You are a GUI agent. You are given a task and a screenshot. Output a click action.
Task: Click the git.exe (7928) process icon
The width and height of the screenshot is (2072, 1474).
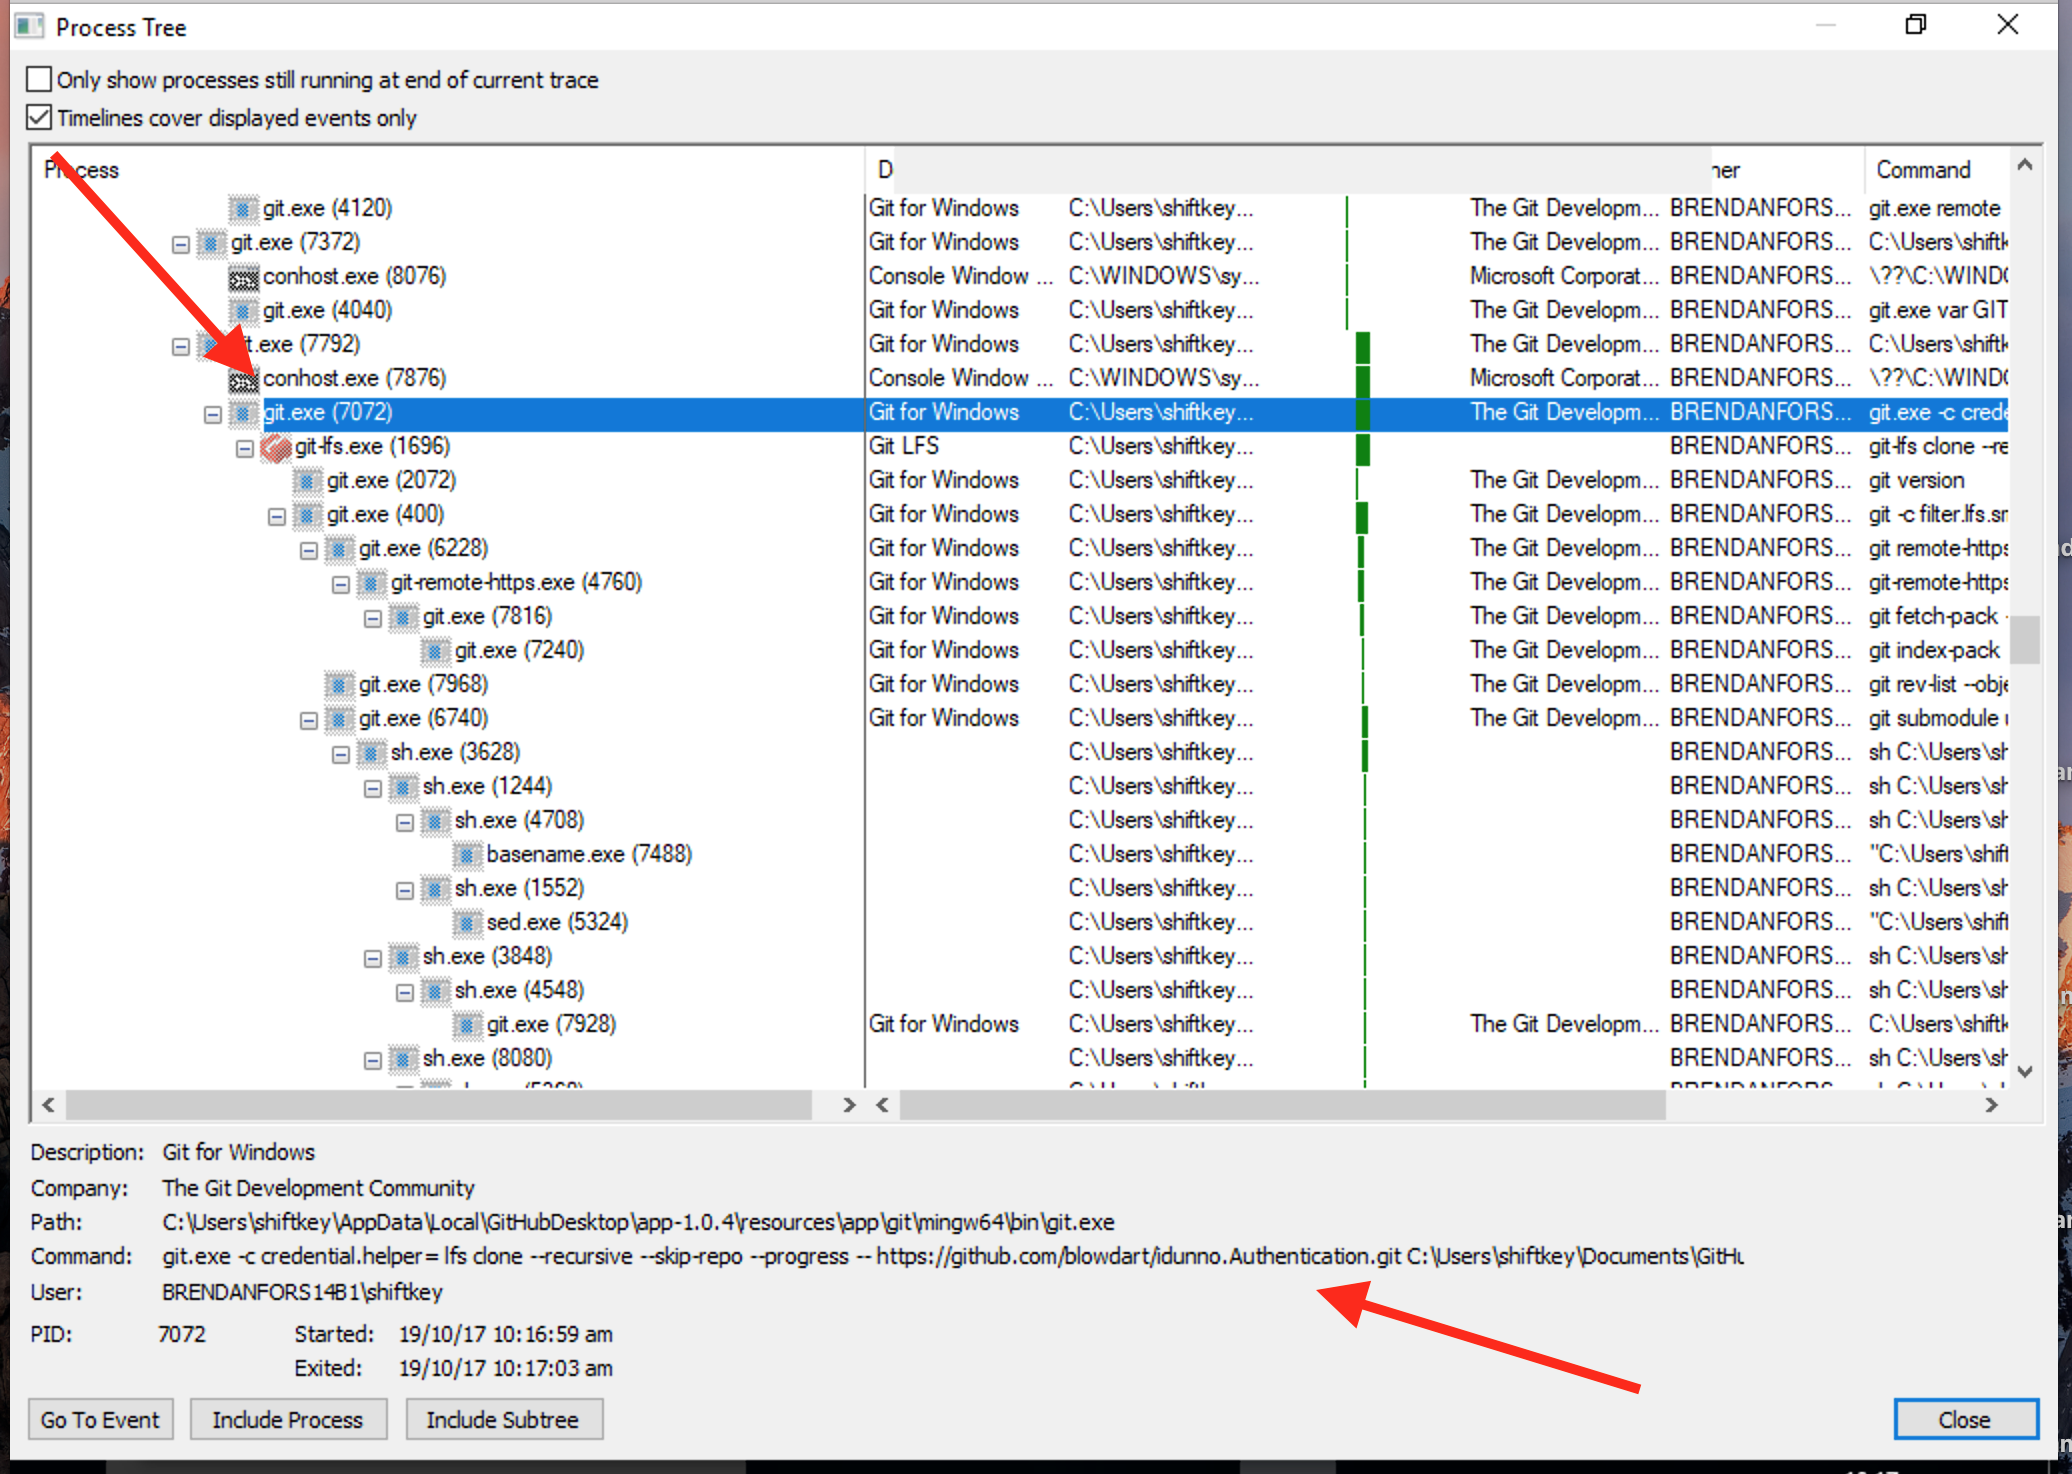(x=467, y=1024)
